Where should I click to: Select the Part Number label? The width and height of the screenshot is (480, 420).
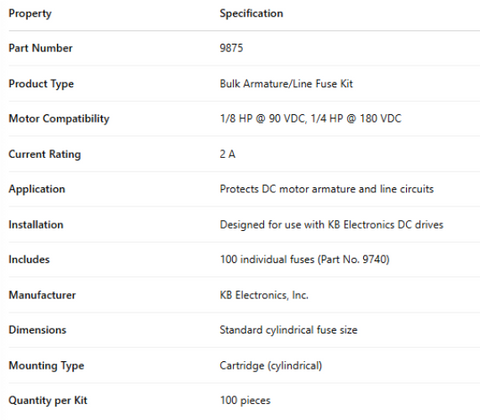click(x=40, y=48)
